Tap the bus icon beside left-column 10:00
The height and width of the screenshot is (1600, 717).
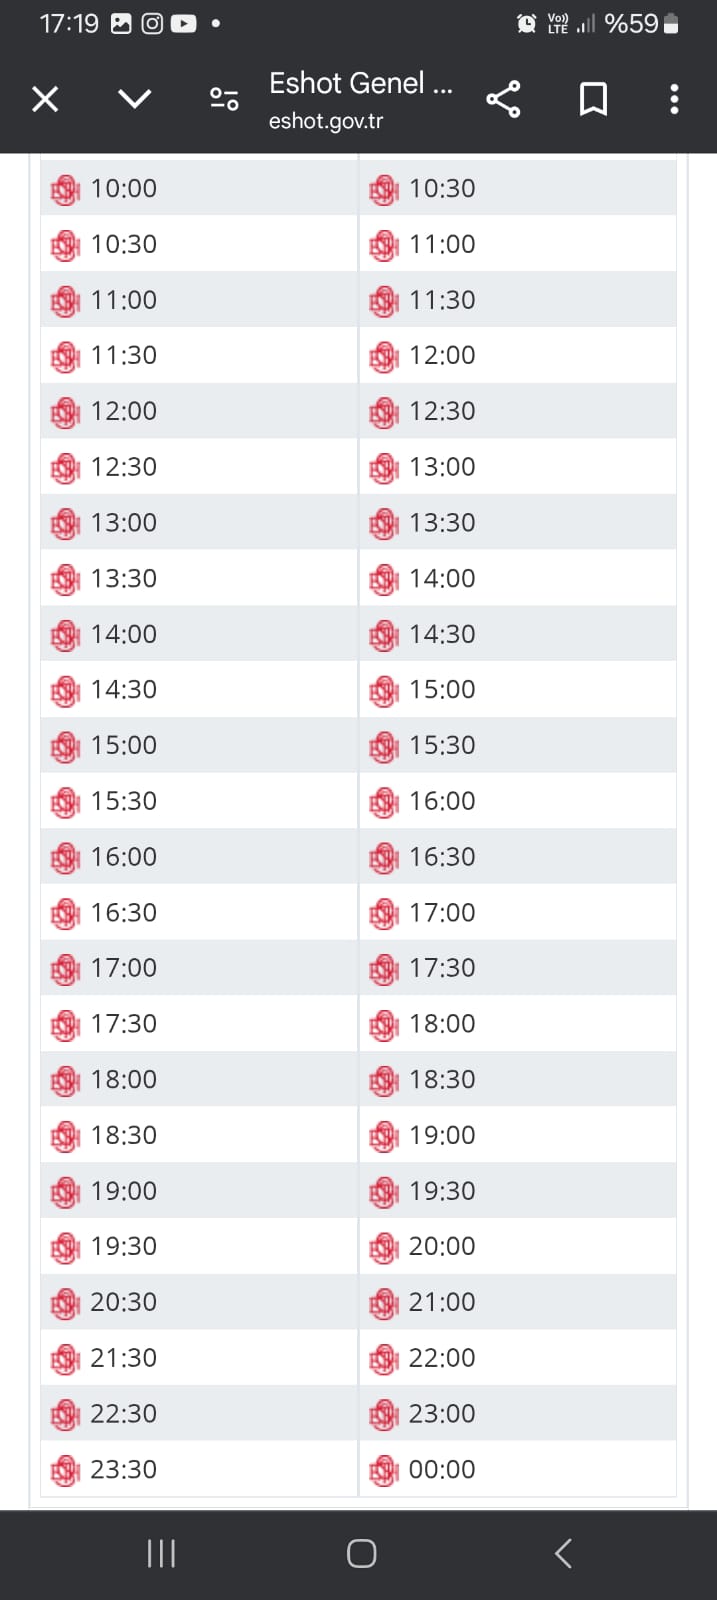pyautogui.click(x=65, y=189)
